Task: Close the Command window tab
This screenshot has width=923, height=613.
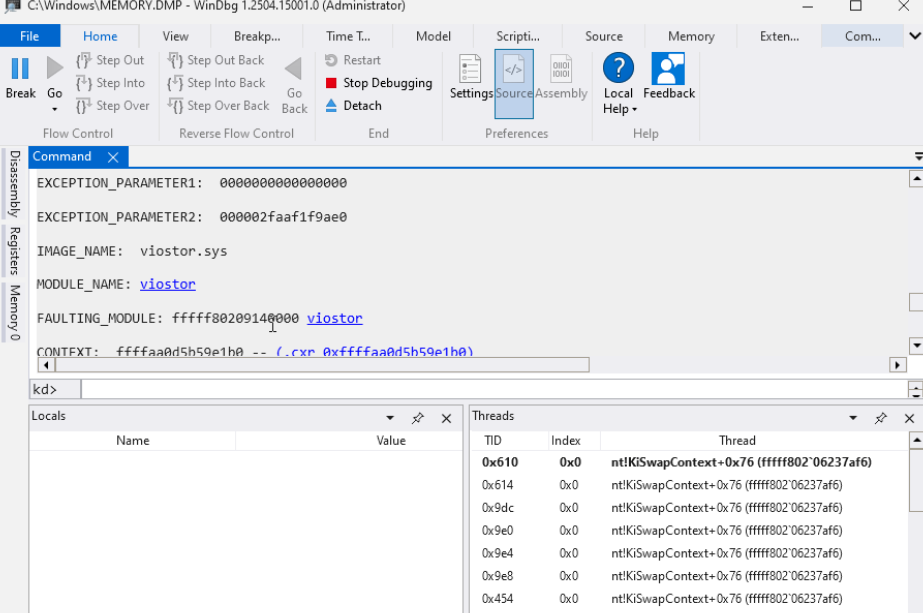Action: tap(113, 157)
